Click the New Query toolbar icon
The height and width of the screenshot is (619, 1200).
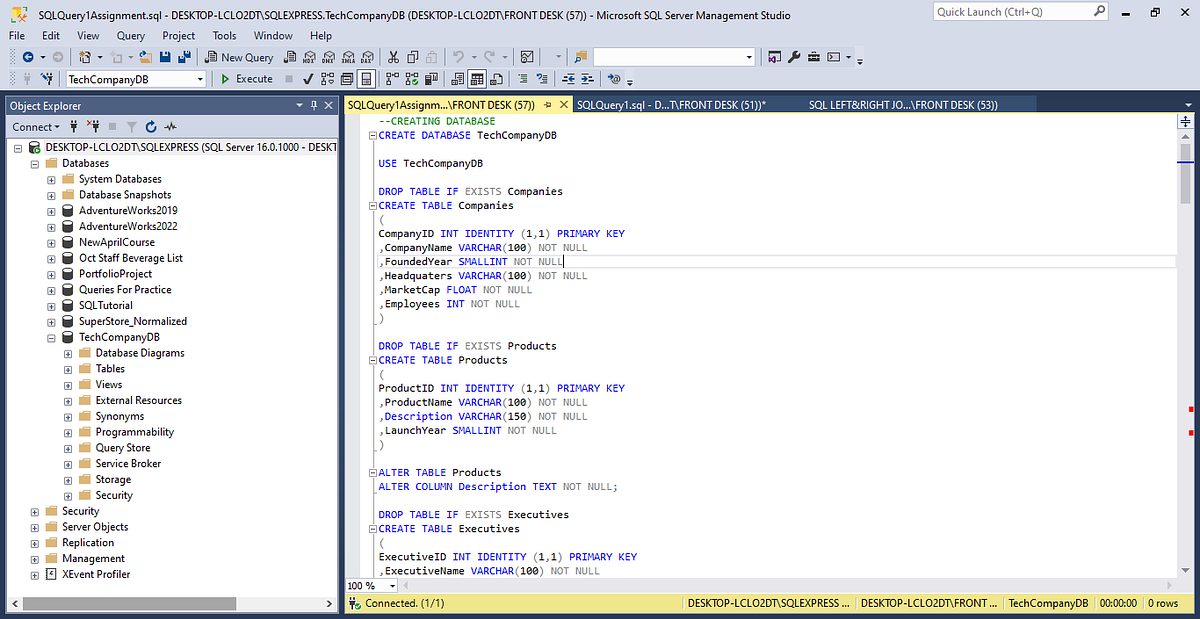pos(239,57)
